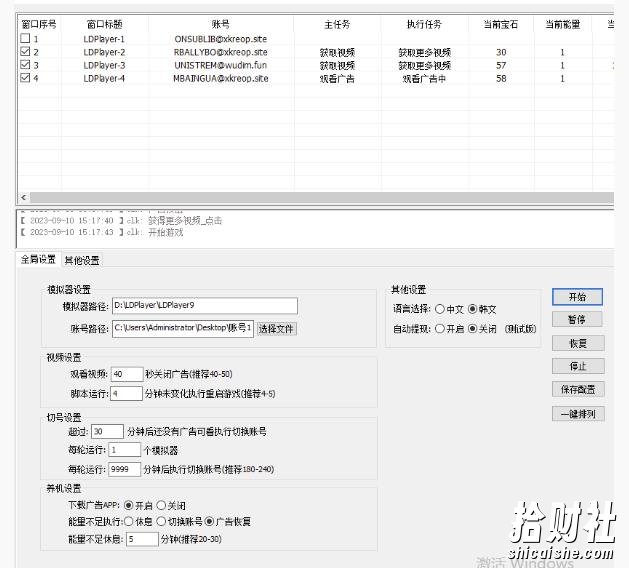Edit the 脚本运行 minutes field

click(126, 393)
